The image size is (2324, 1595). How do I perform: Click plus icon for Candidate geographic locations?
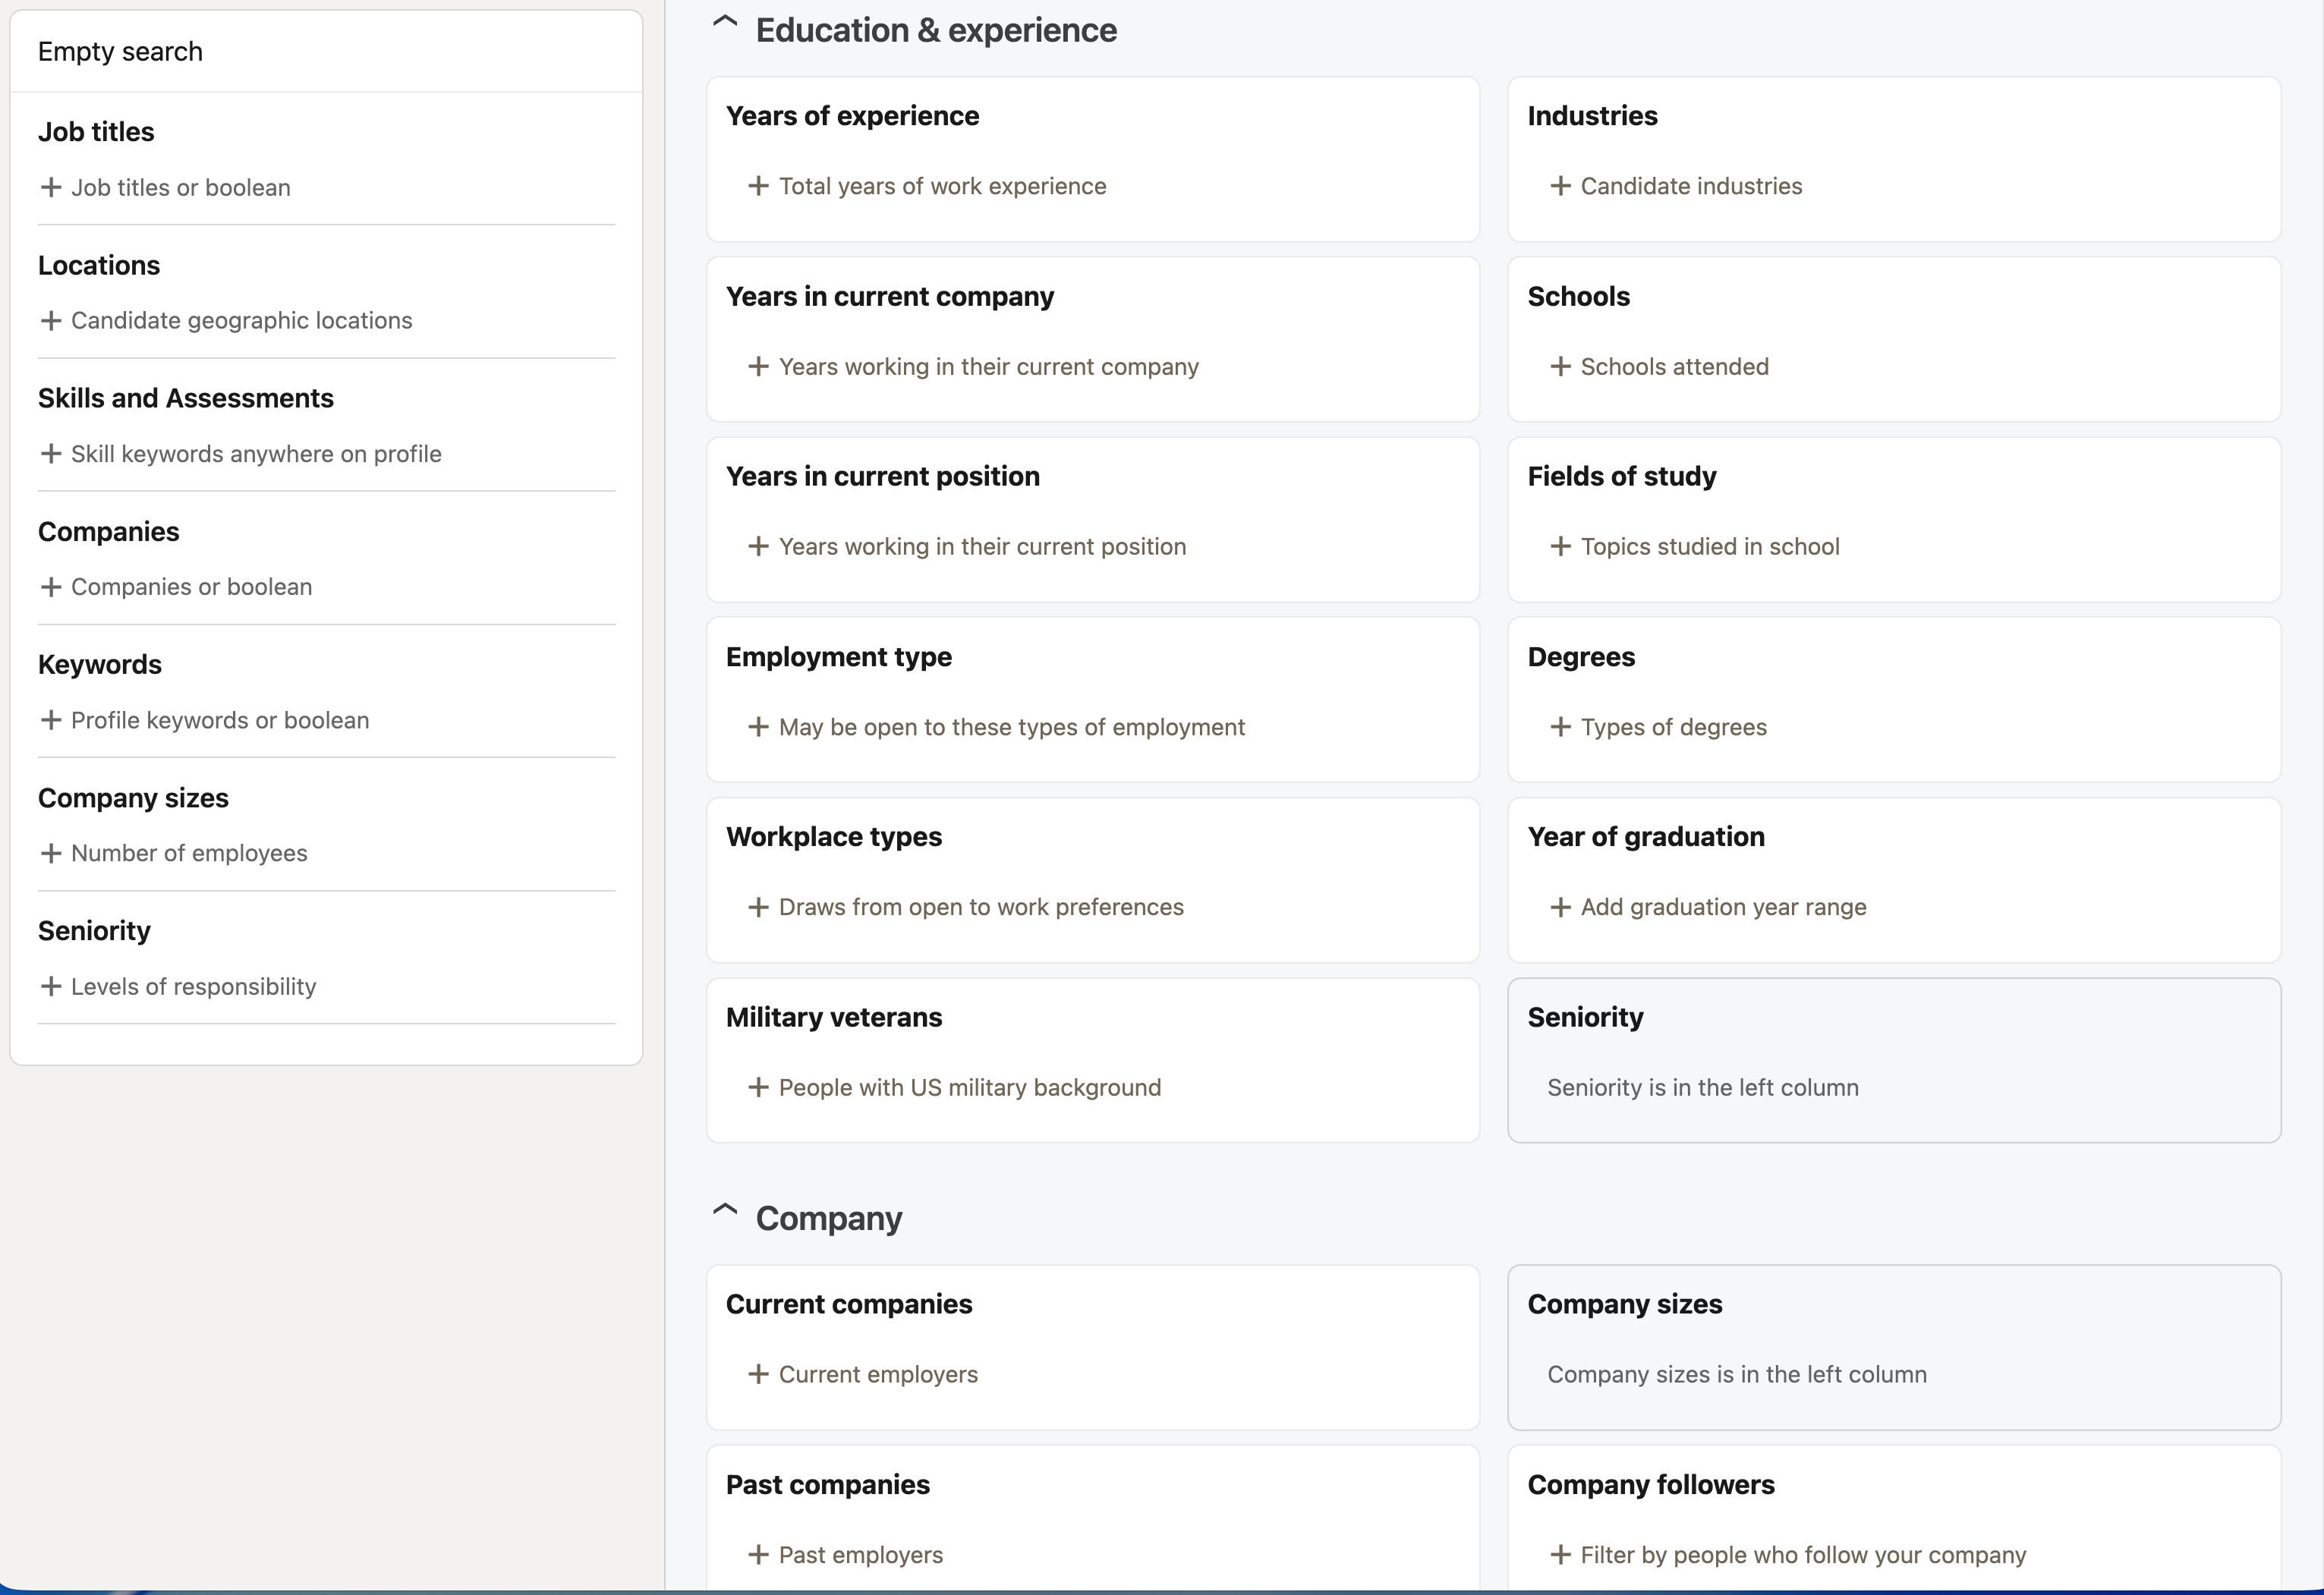point(51,320)
